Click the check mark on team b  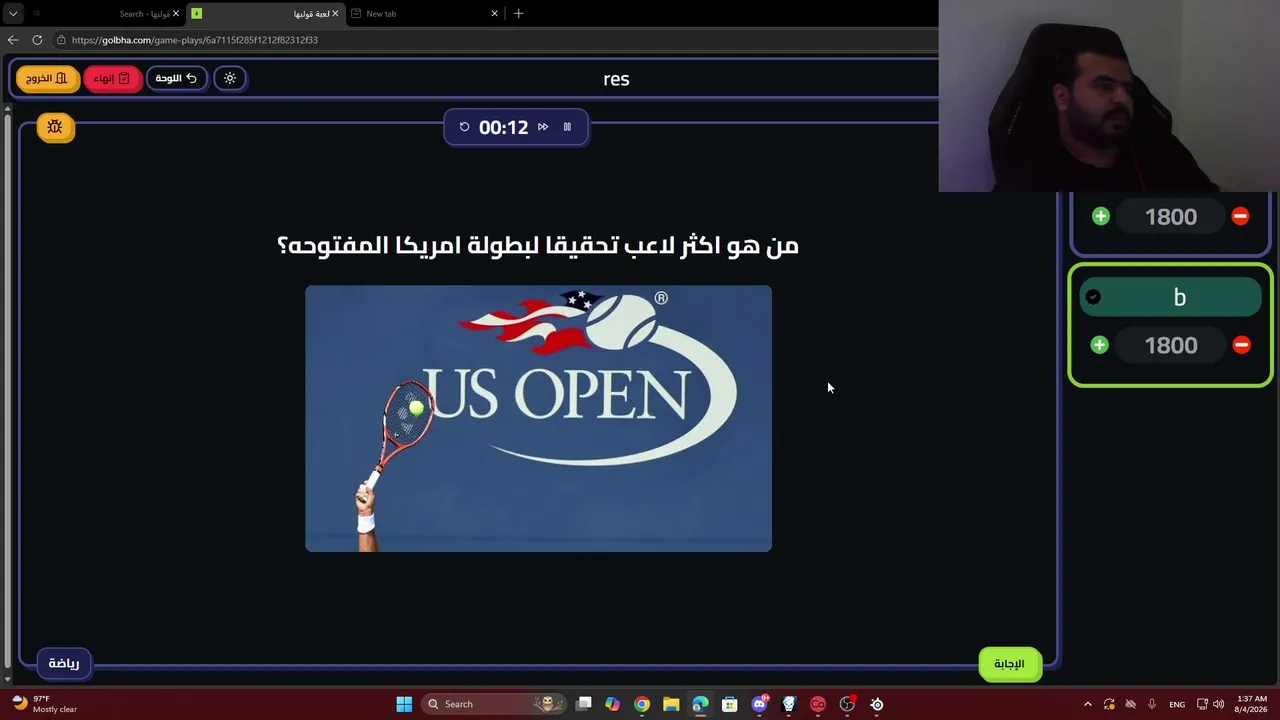[x=1093, y=297]
